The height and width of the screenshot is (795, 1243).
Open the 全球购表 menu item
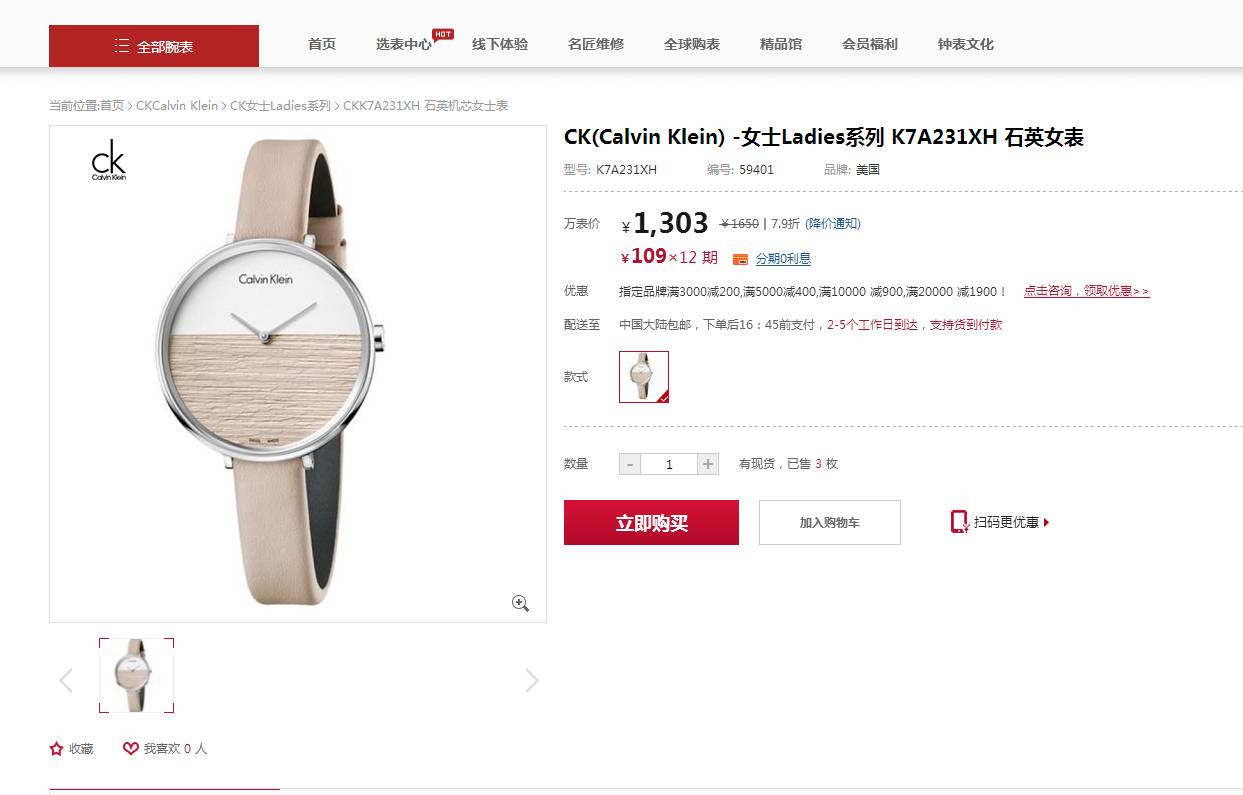[x=692, y=44]
